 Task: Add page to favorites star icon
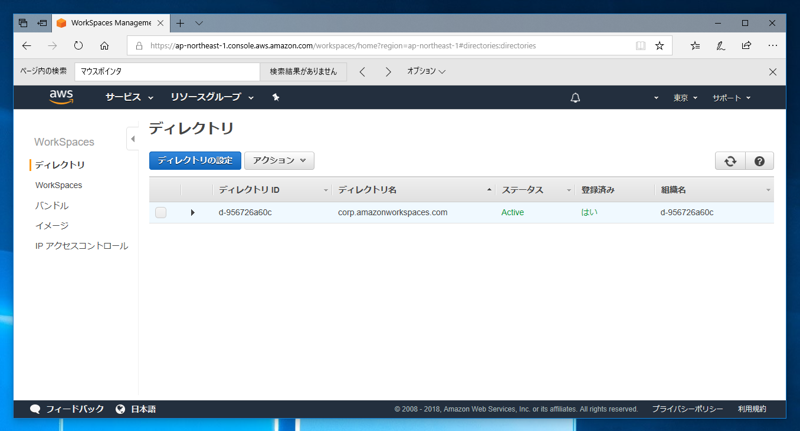click(x=659, y=46)
